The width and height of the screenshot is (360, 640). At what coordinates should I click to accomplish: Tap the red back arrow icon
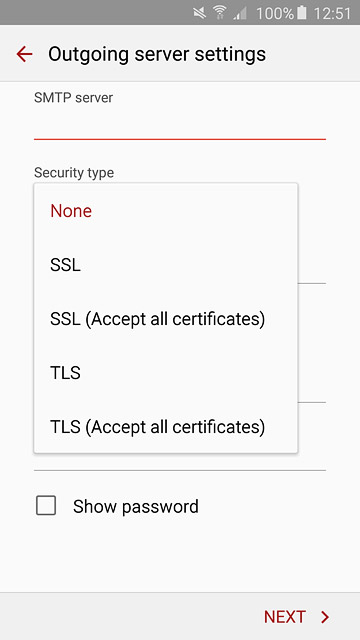tap(24, 54)
